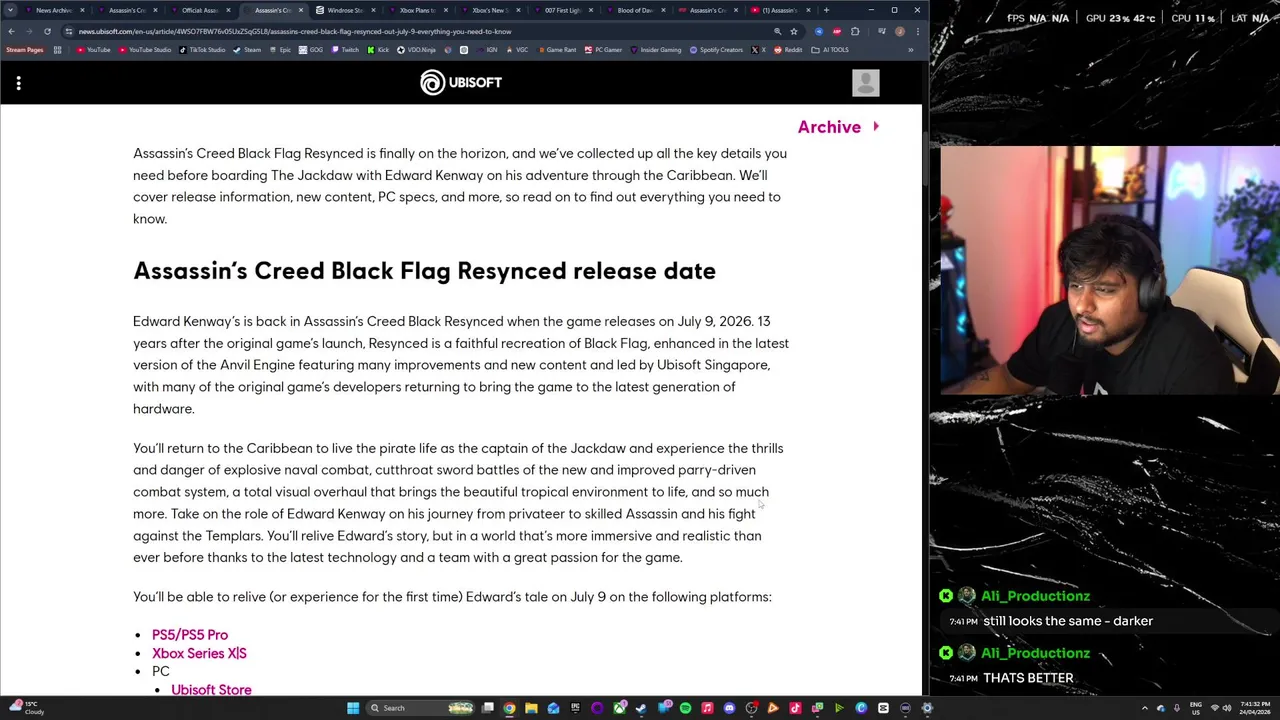
Task: Open the Chrome profile avatar
Action: coord(900,31)
